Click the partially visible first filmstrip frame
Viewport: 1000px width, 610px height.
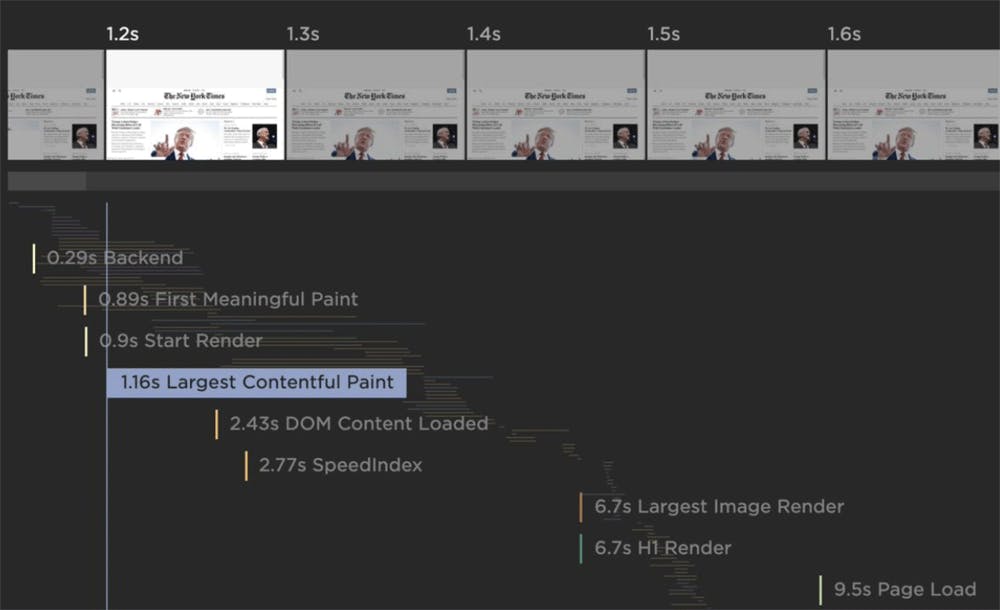click(x=55, y=105)
